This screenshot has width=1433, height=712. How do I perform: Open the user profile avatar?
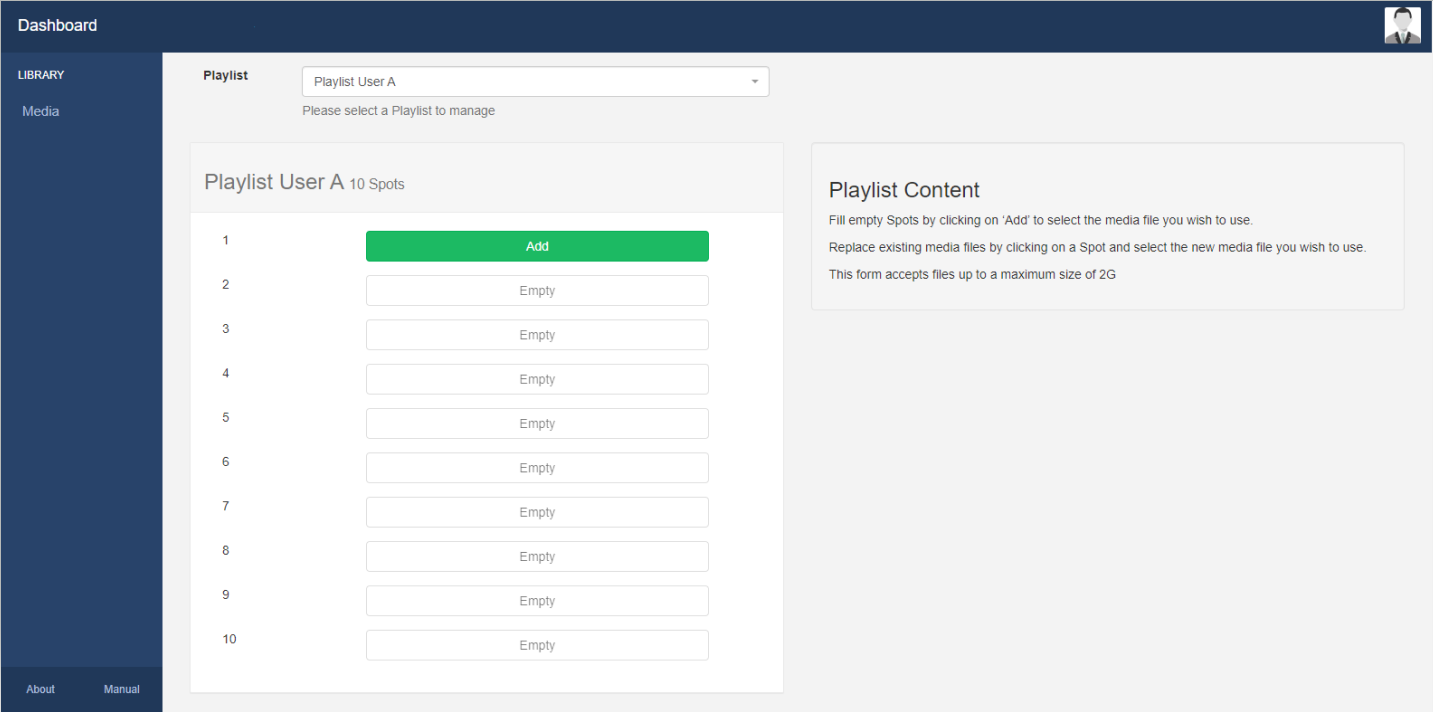click(x=1402, y=24)
